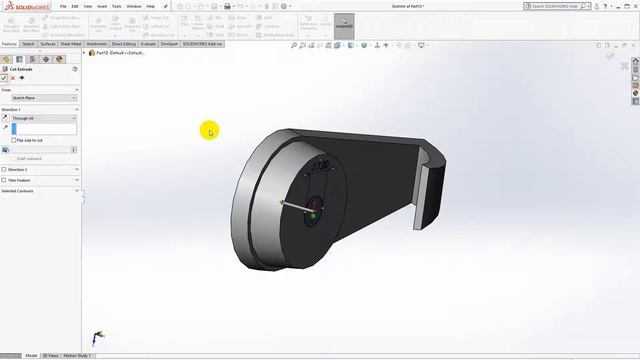Click the reverse direction arrow button
The width and height of the screenshot is (640, 360).
[x=5, y=118]
